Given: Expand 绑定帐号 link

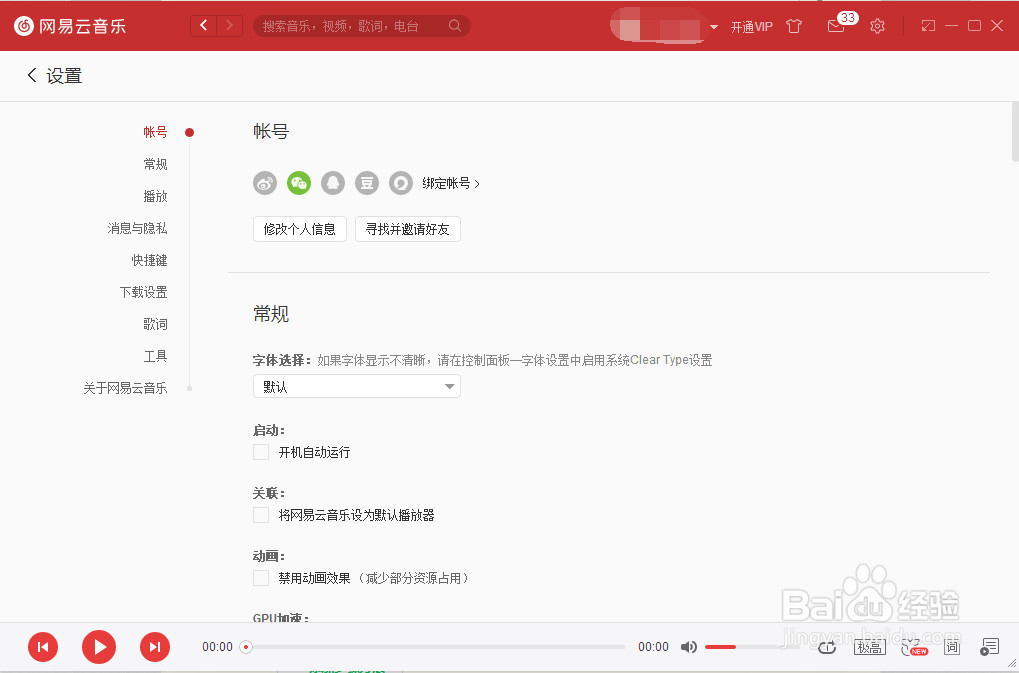Looking at the screenshot, I should (451, 184).
